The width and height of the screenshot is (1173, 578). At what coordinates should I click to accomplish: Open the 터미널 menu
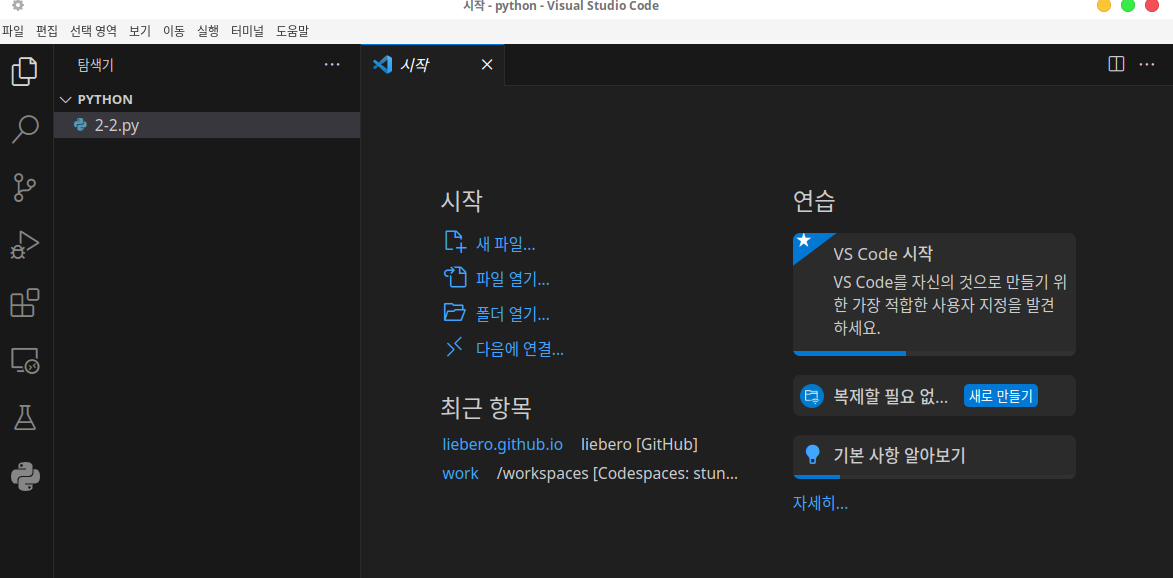pyautogui.click(x=248, y=31)
